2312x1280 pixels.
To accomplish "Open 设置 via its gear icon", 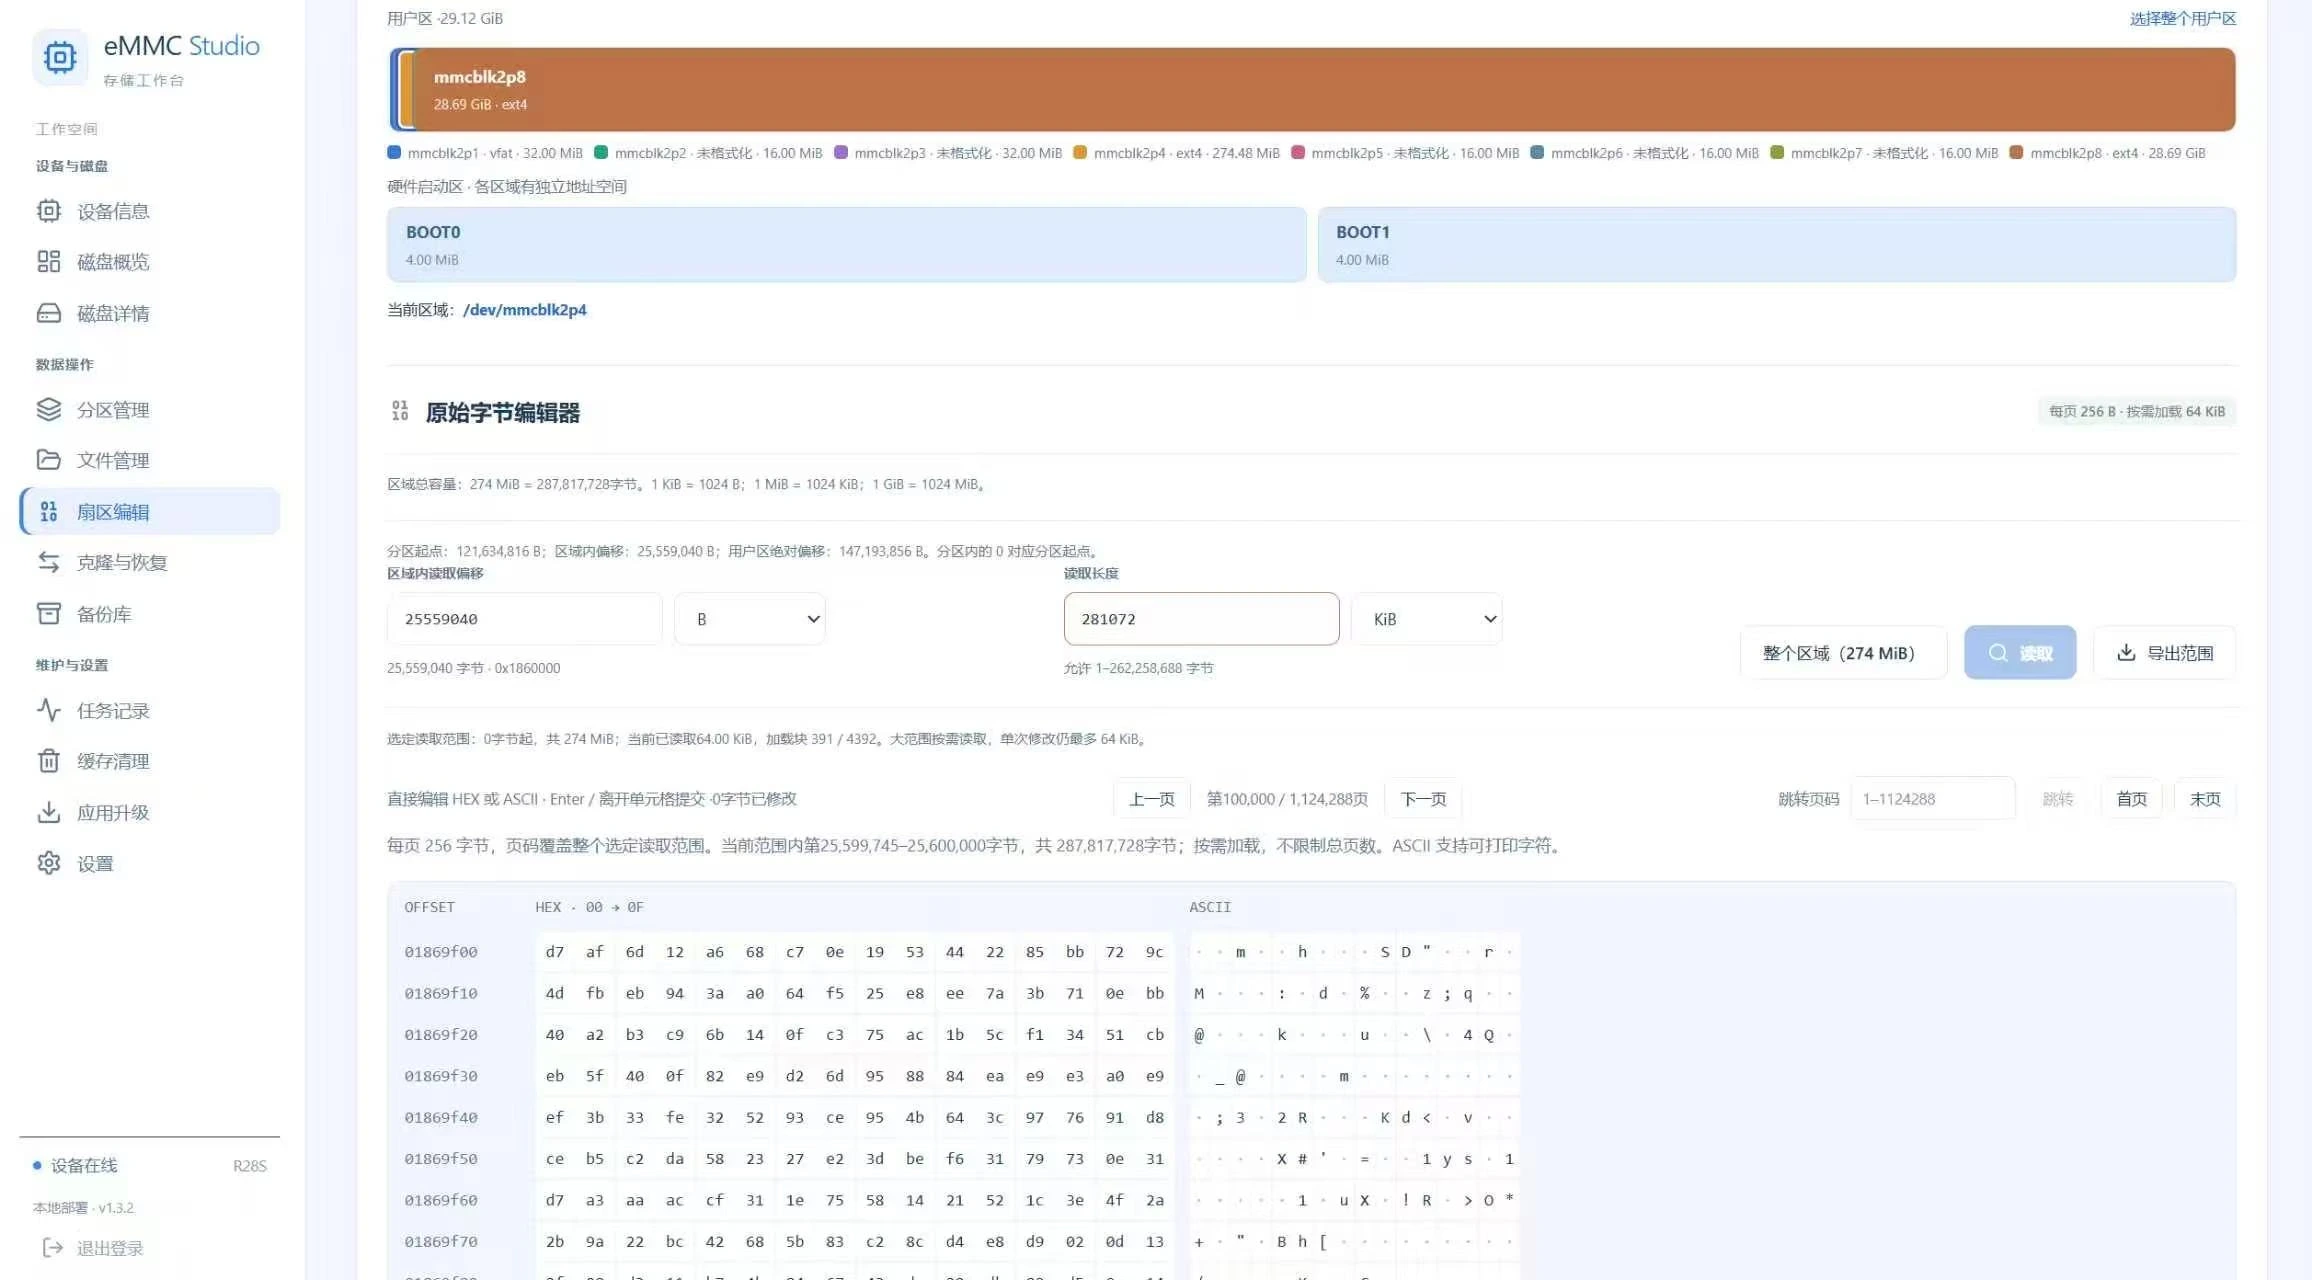I will (48, 863).
